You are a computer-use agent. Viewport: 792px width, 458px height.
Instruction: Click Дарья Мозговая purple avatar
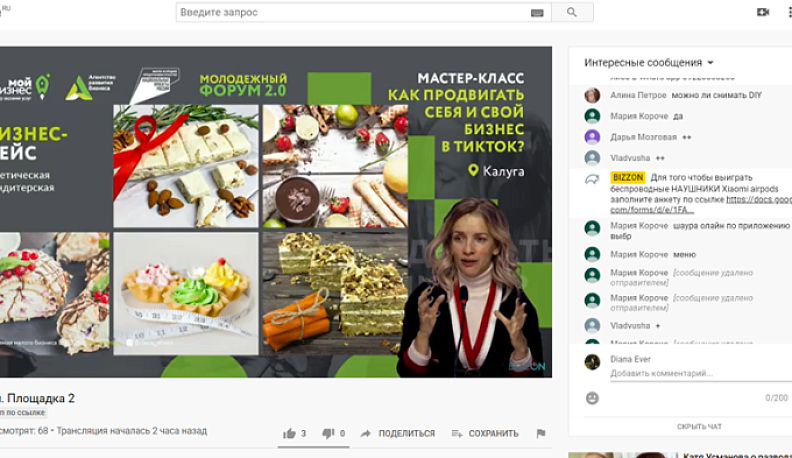point(592,137)
